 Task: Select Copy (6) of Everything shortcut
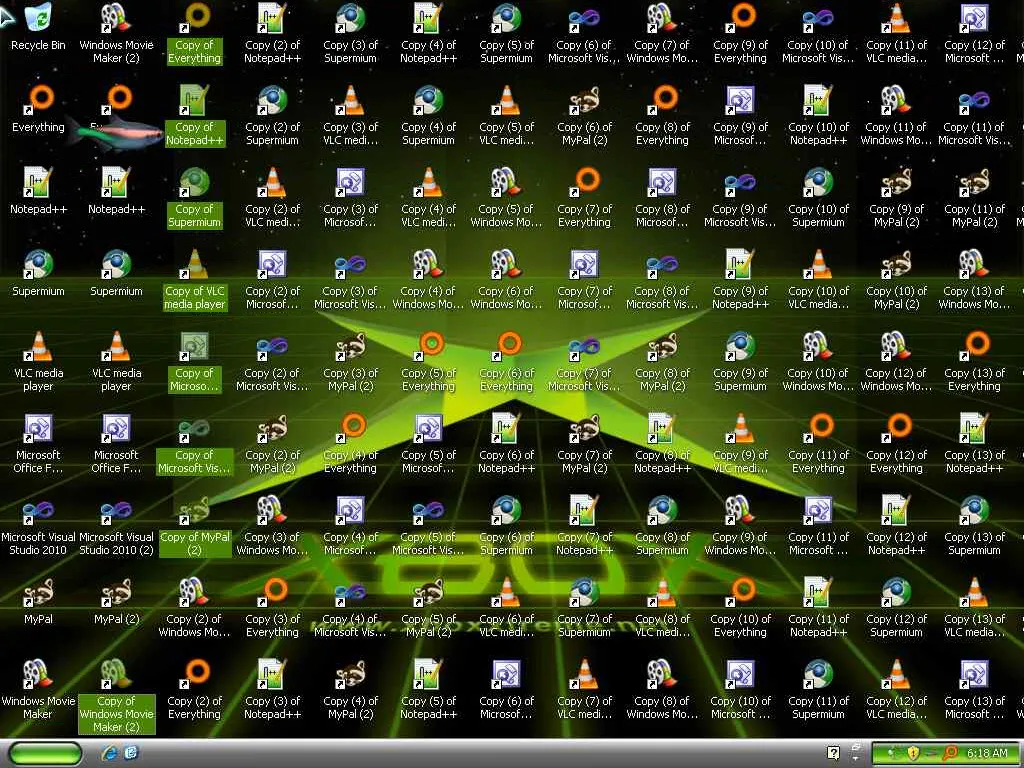[x=507, y=360]
